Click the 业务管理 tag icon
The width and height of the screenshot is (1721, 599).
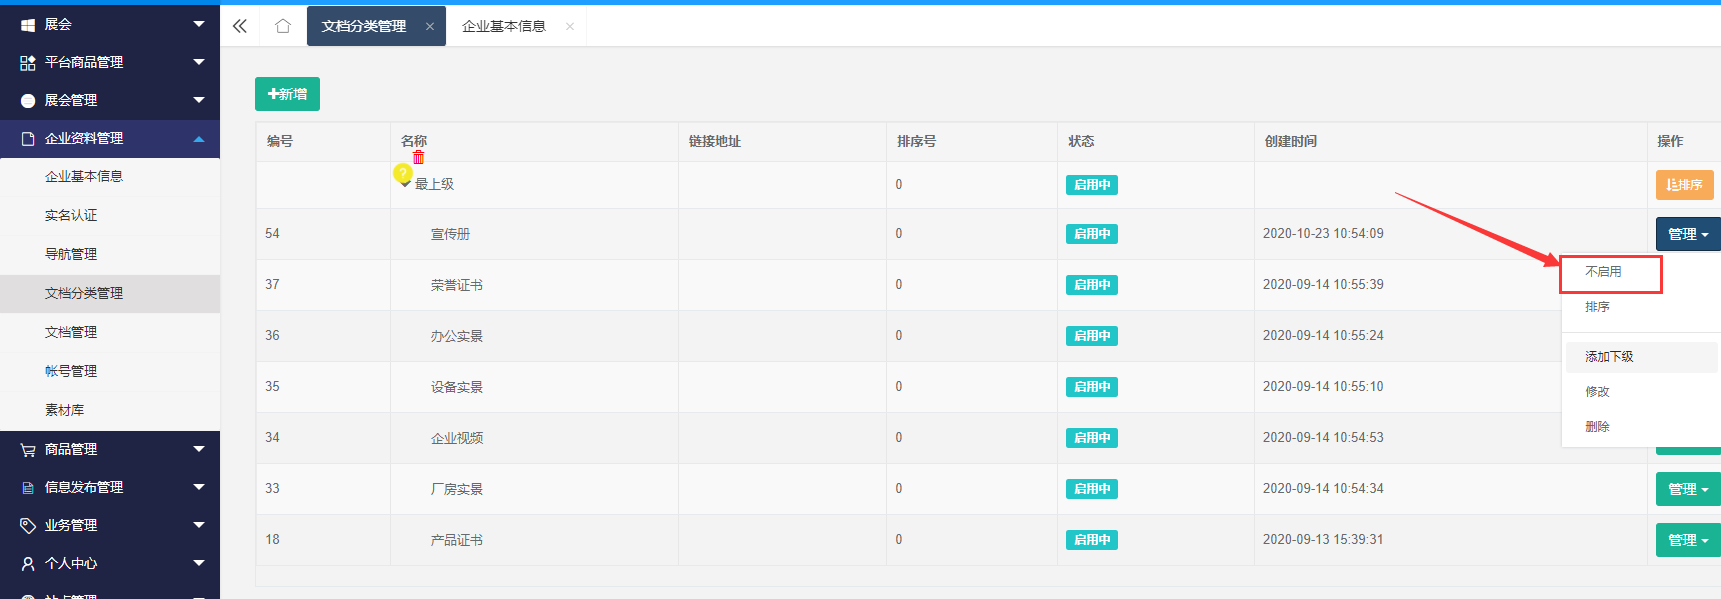[28, 525]
